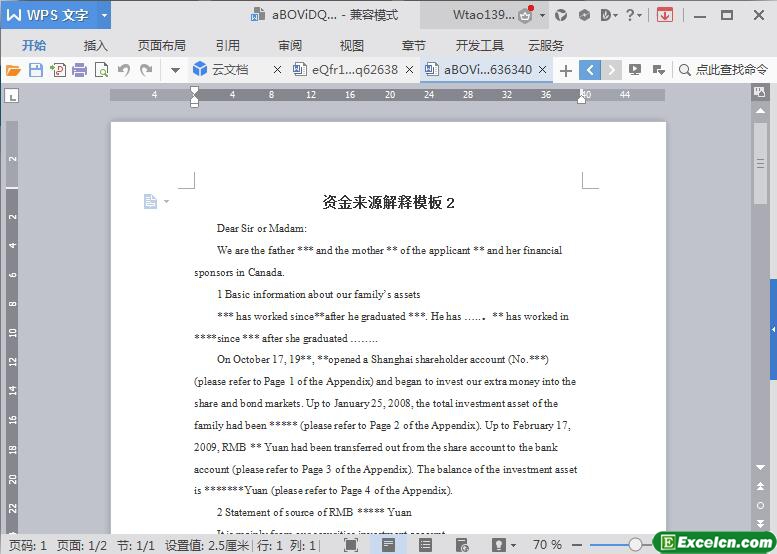This screenshot has width=777, height=554.
Task: Click the vertical scrollbar thumb
Action: pyautogui.click(x=760, y=163)
